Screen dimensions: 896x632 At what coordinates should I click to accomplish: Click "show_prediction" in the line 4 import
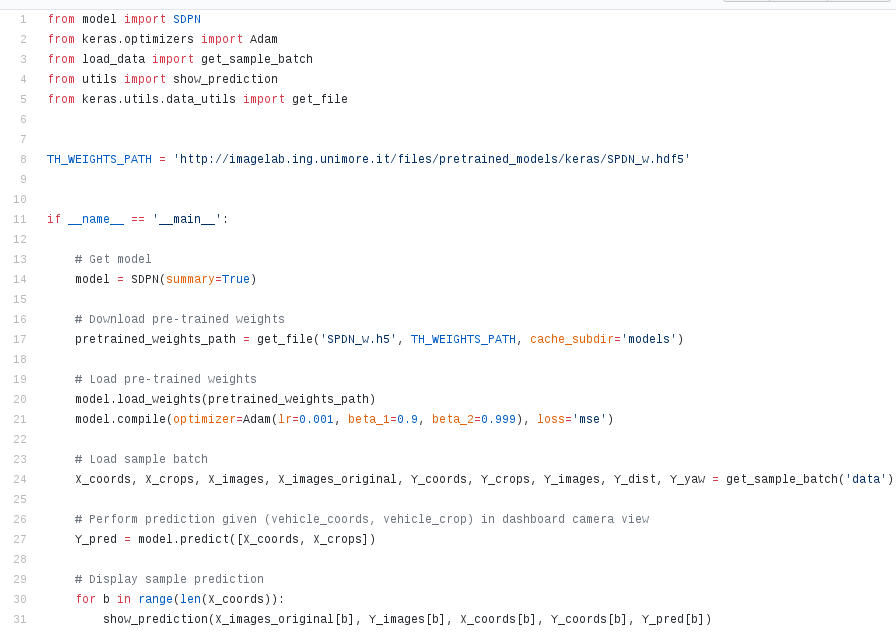pos(225,79)
